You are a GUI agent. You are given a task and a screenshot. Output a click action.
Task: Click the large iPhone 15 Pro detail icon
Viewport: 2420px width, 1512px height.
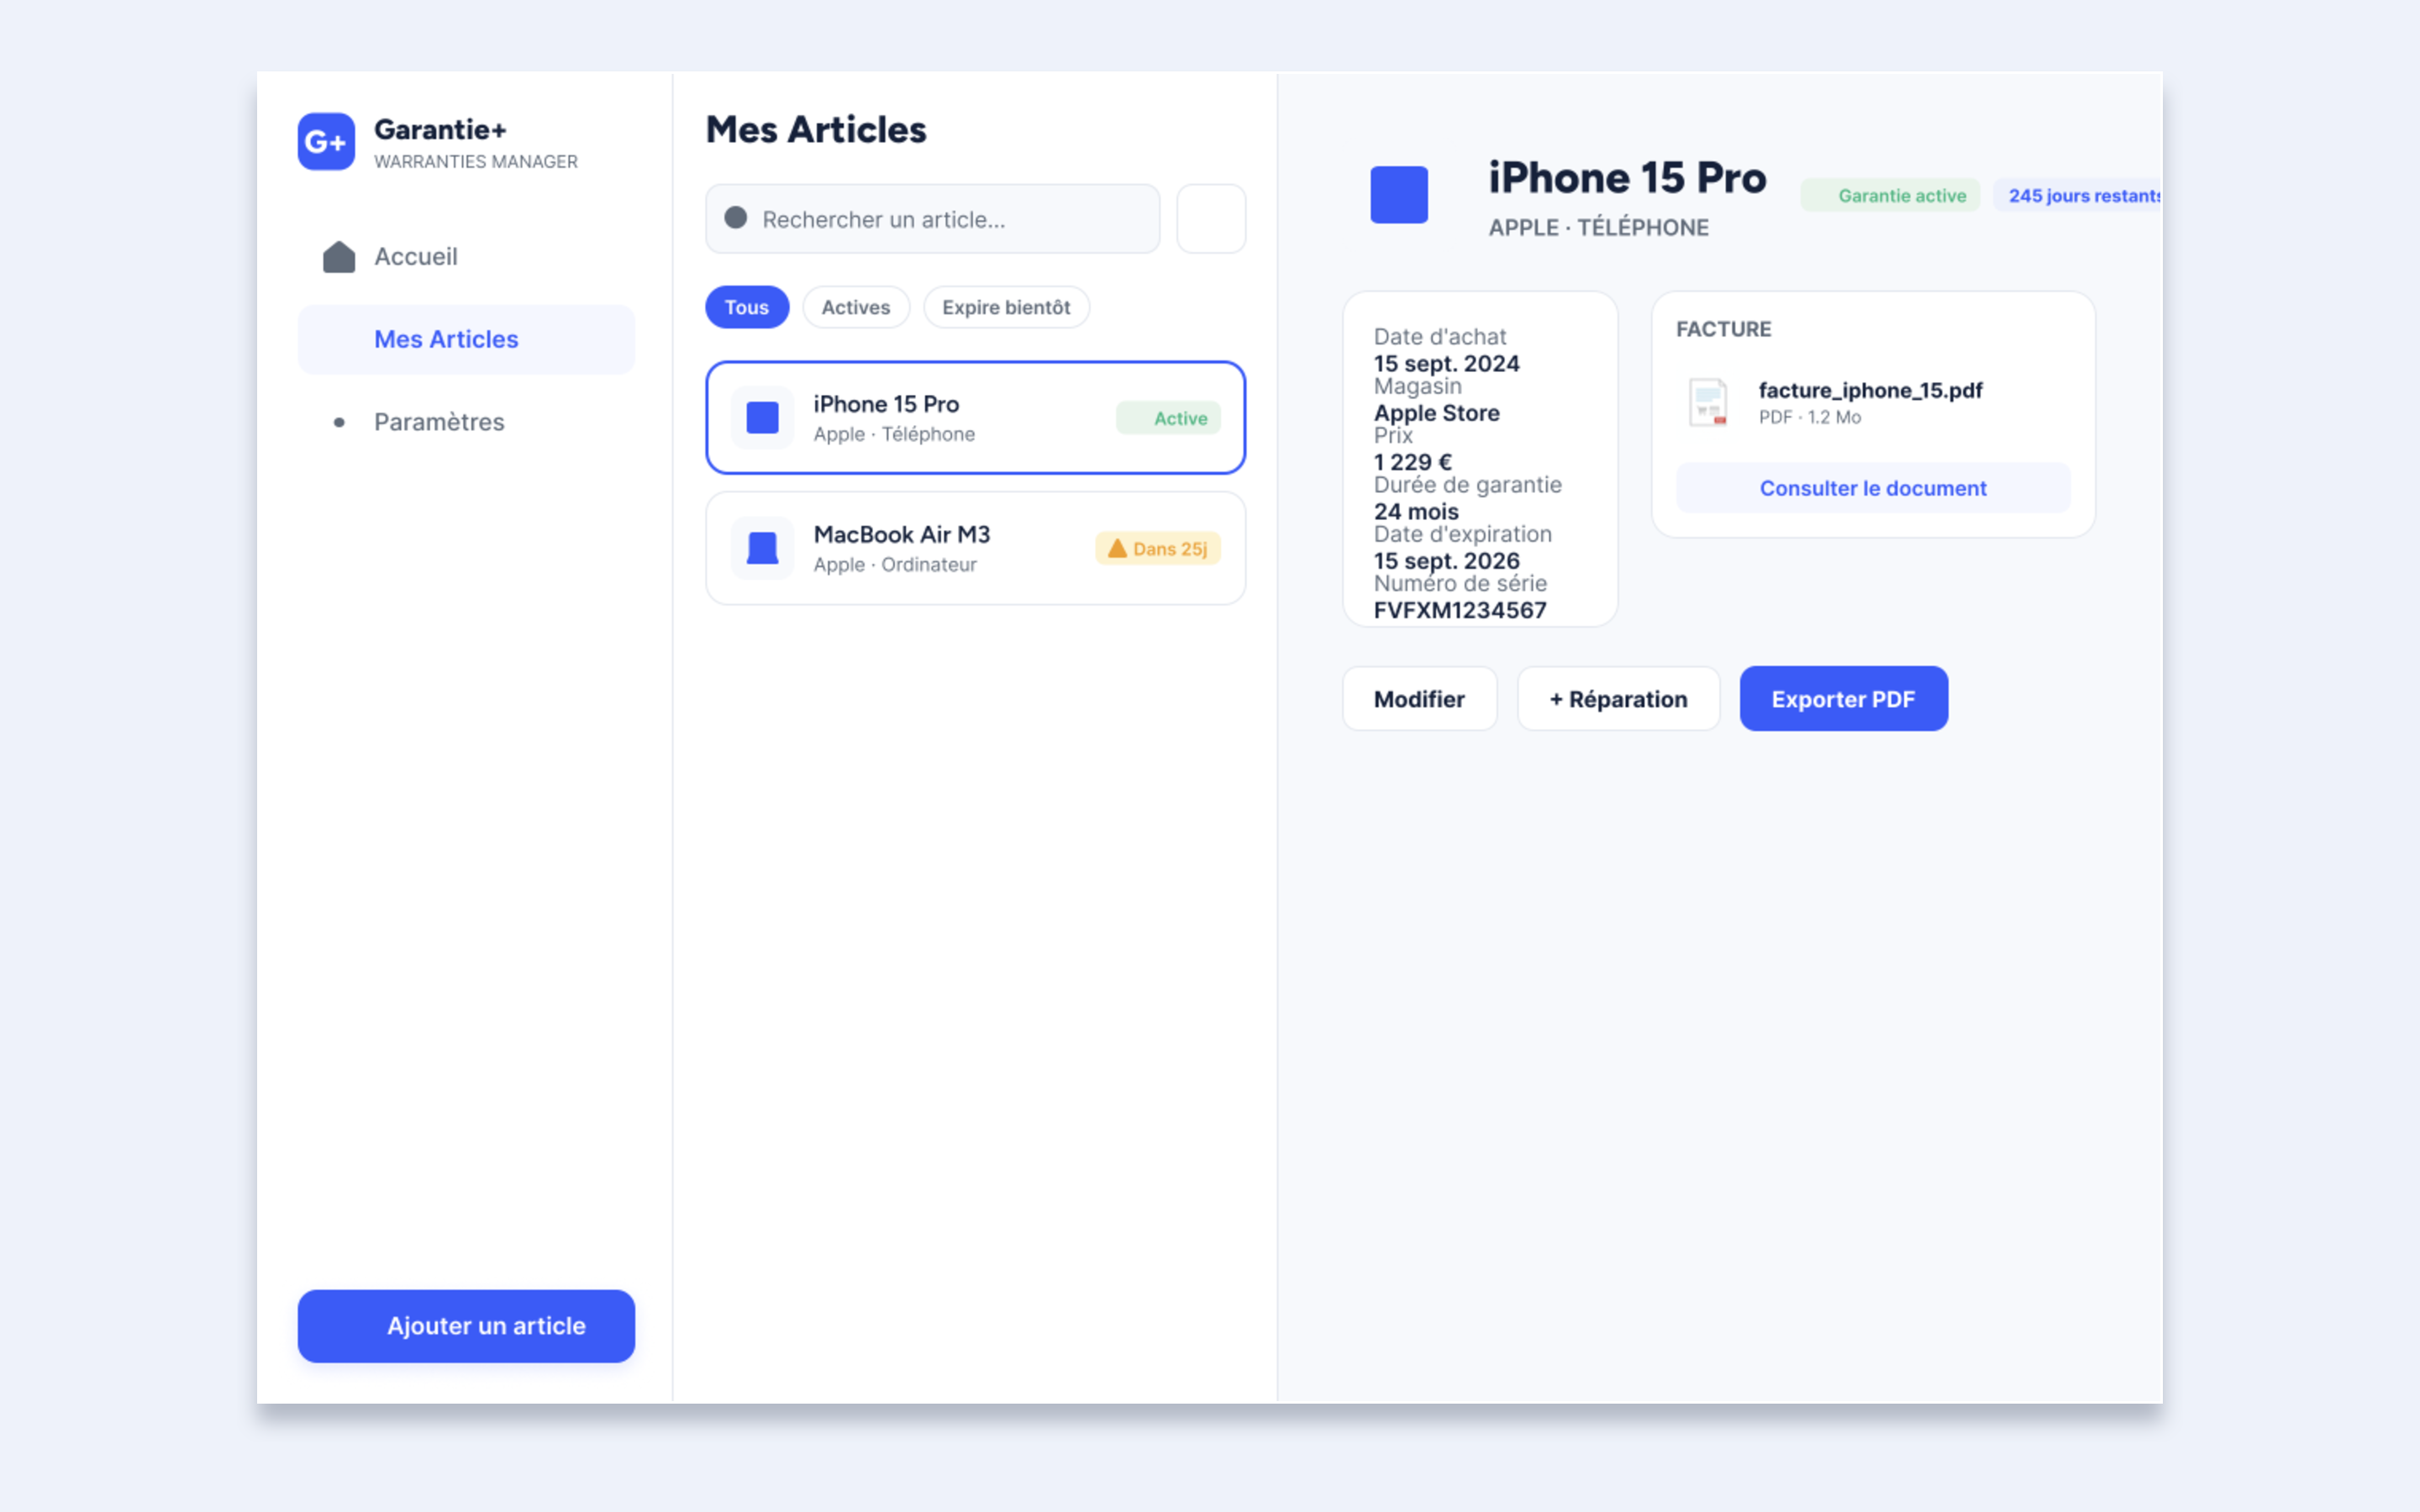click(1399, 194)
